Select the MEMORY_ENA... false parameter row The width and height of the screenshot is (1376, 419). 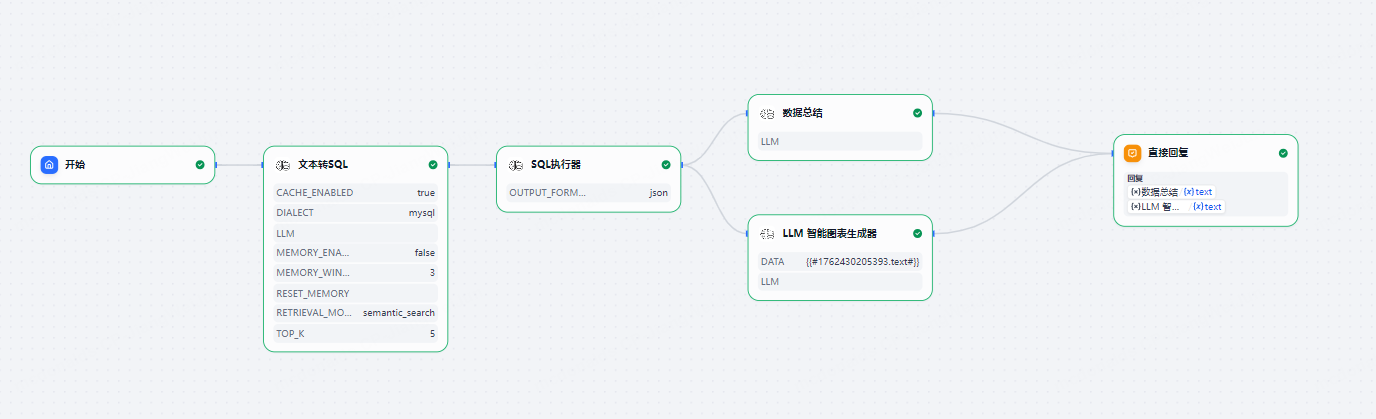pyautogui.click(x=355, y=253)
